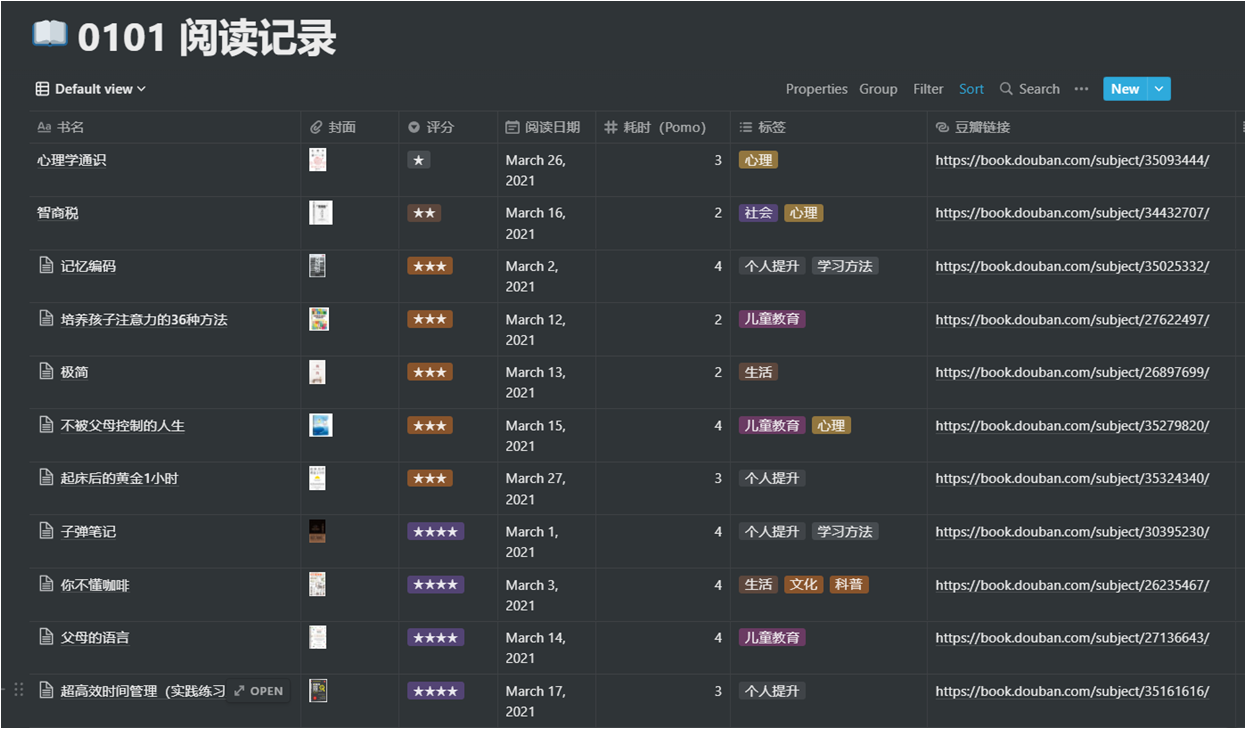1246x729 pixels.
Task: Open the Default view switcher
Action: point(91,89)
